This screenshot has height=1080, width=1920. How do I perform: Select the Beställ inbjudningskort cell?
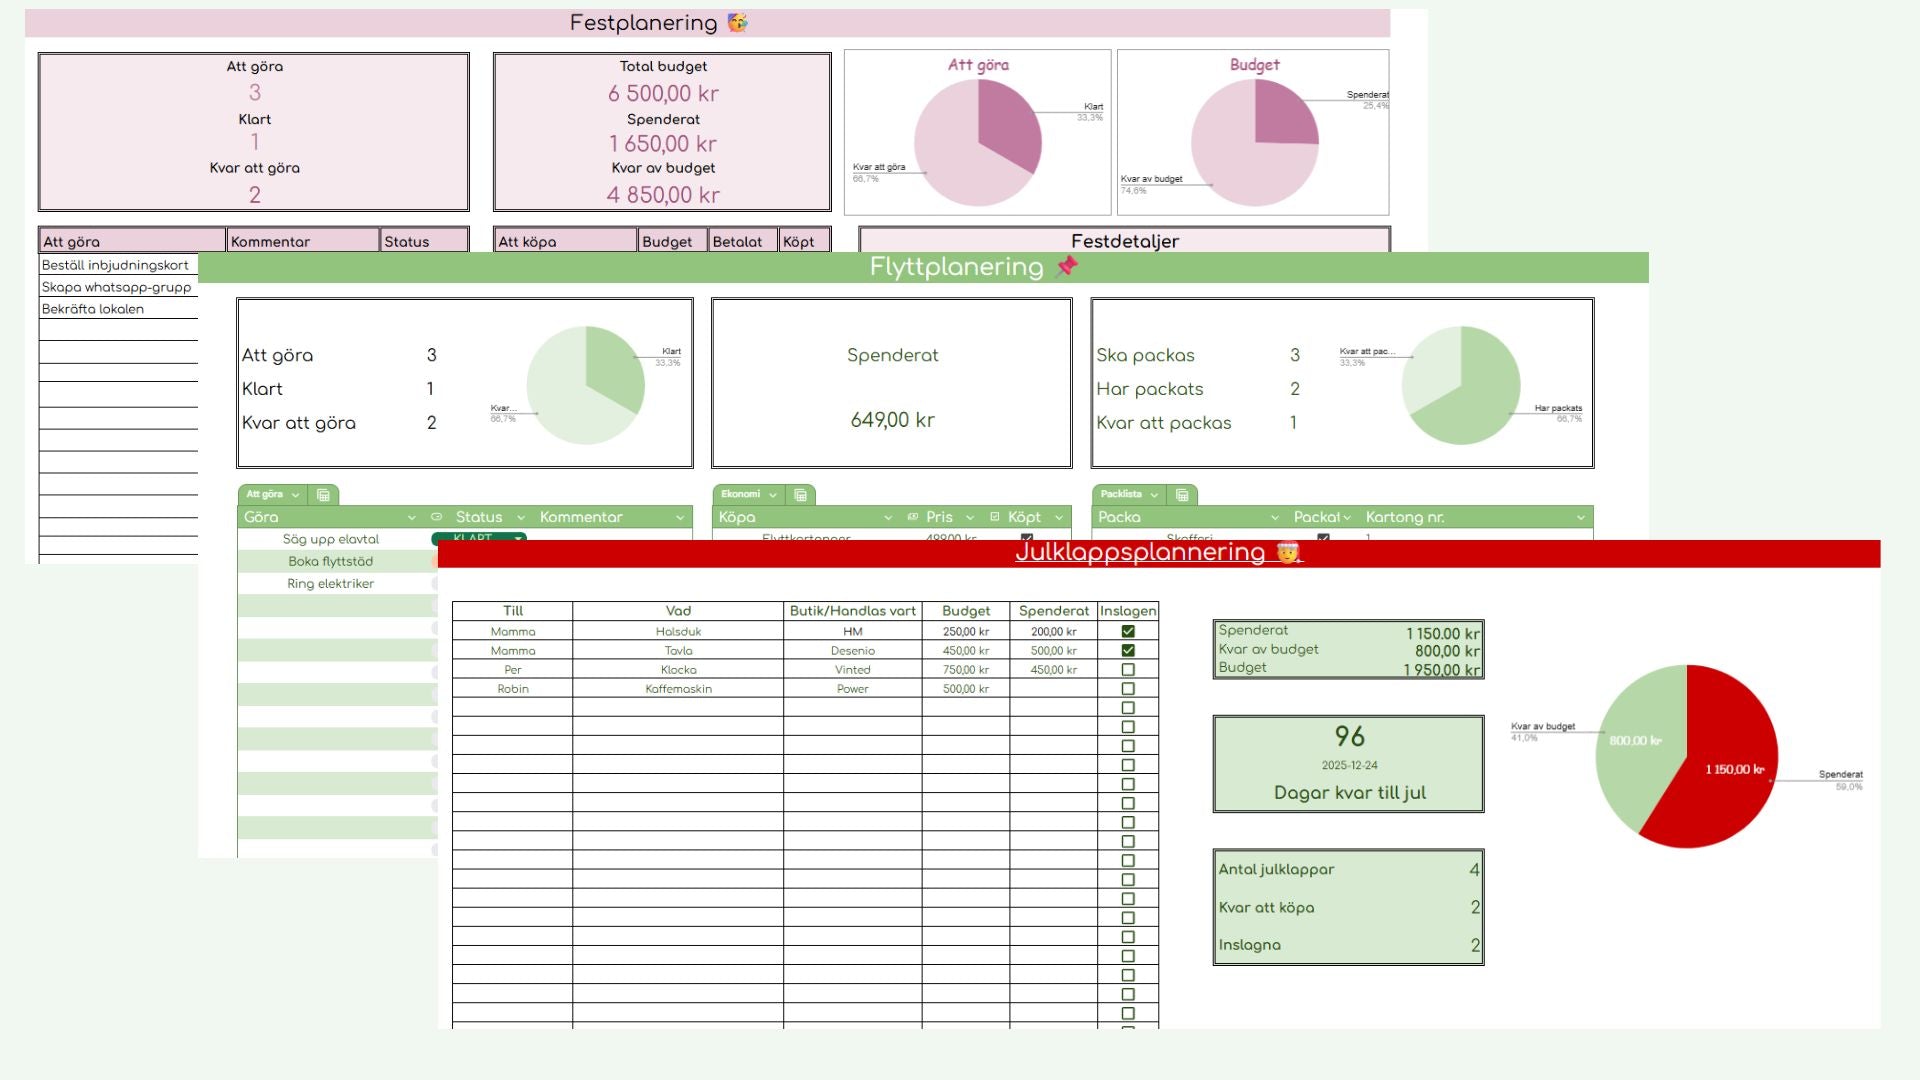click(x=116, y=265)
